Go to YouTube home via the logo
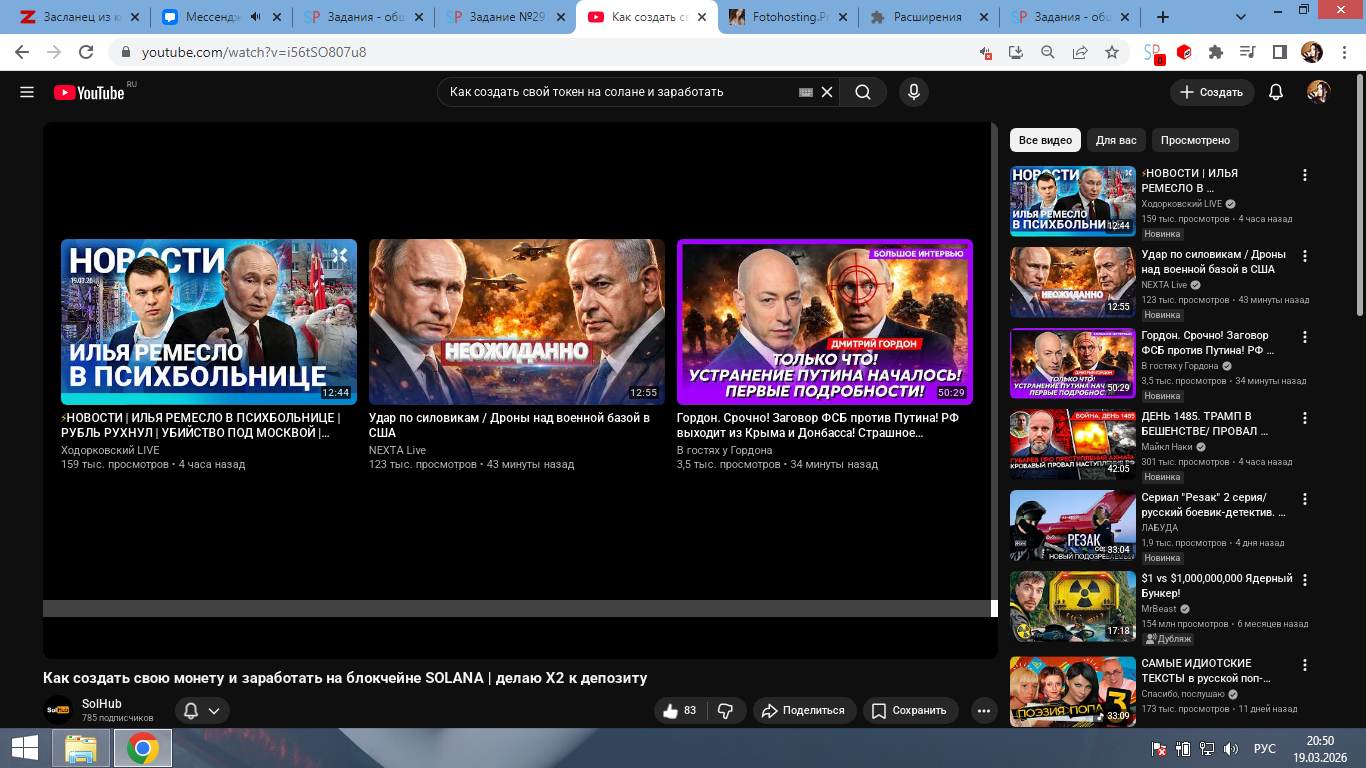The width and height of the screenshot is (1366, 768). click(89, 92)
